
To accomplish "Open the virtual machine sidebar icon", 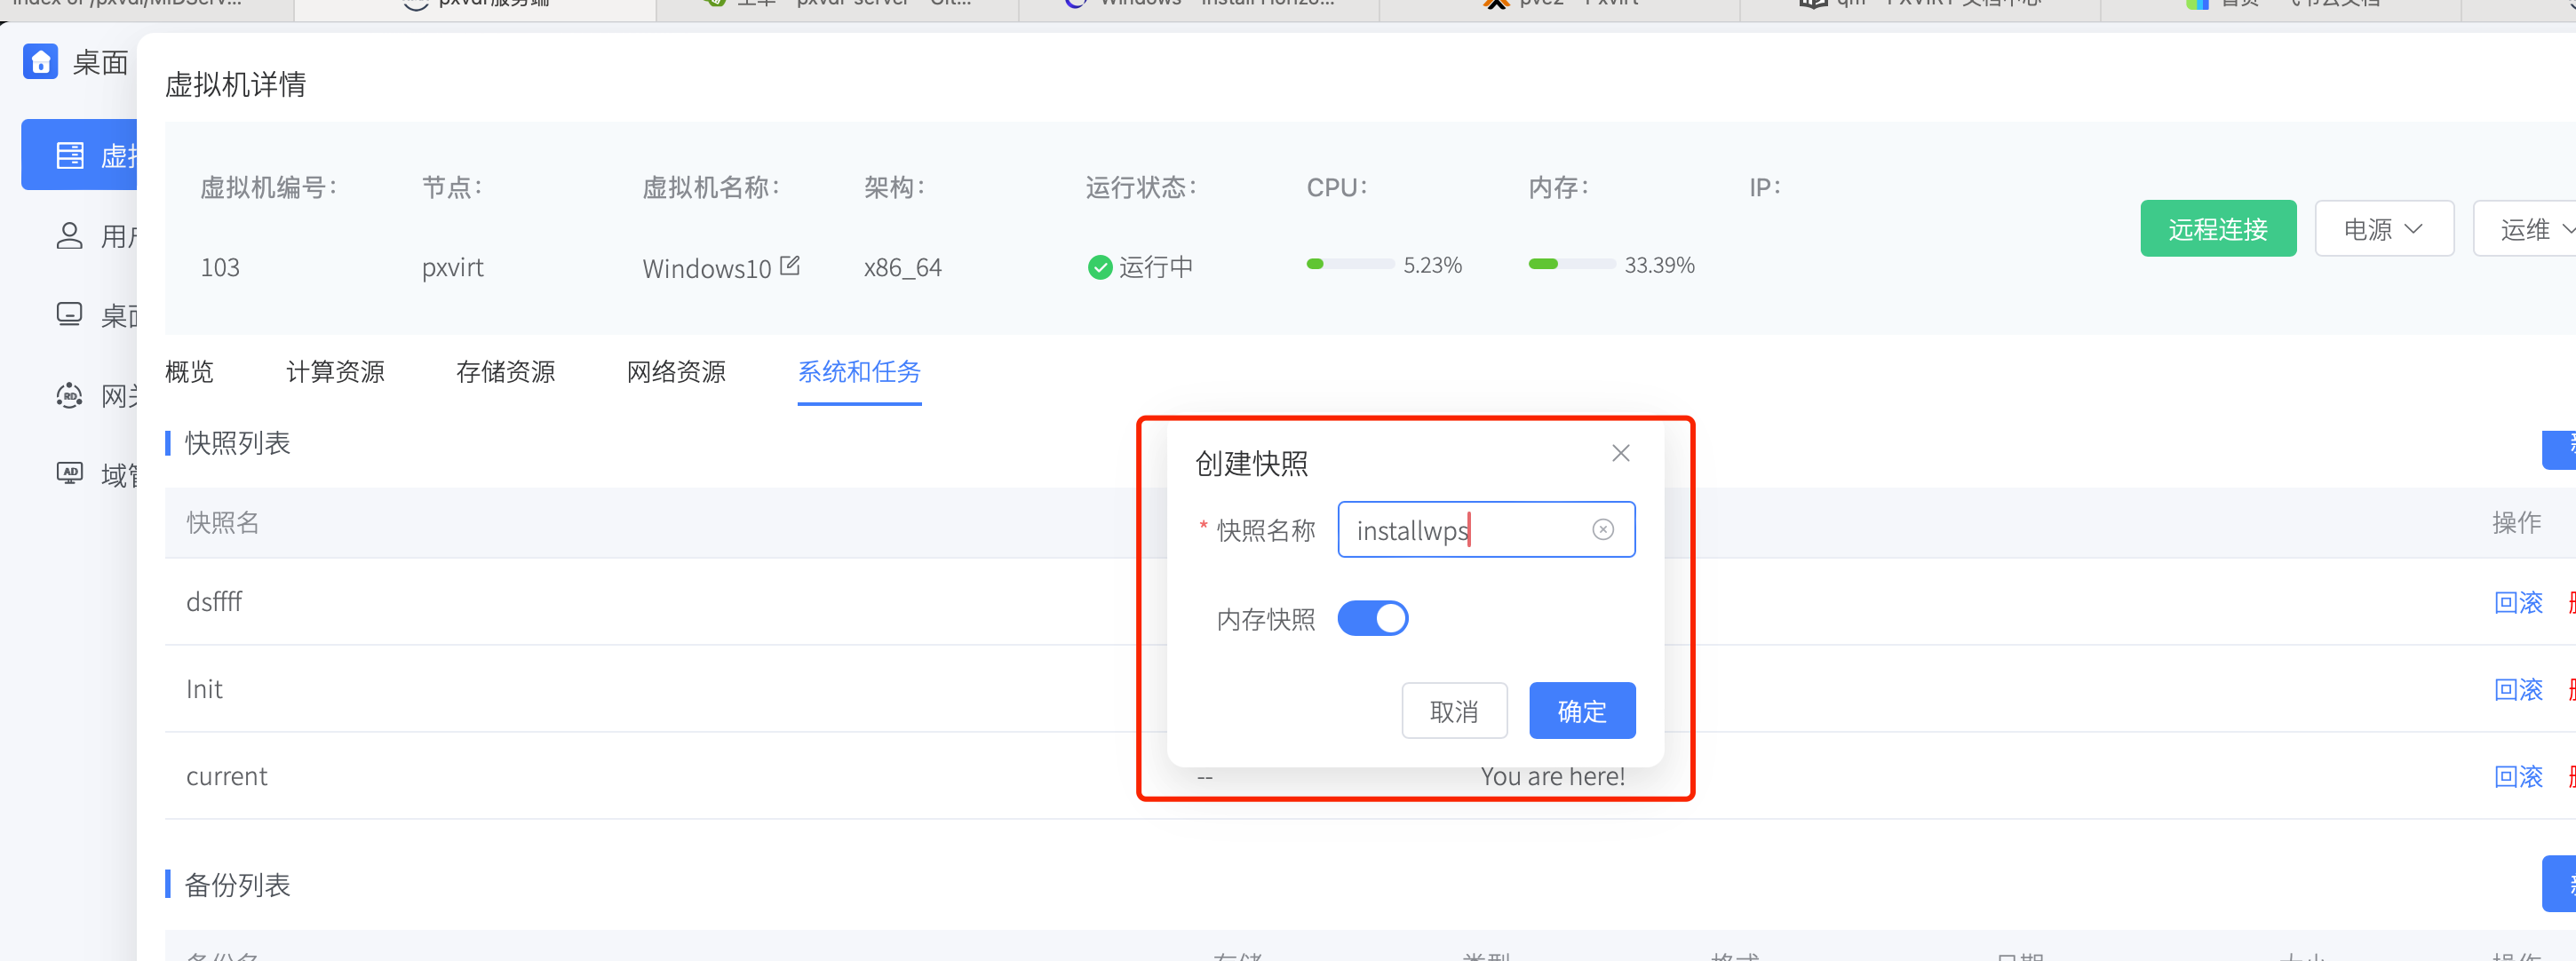I will click(70, 155).
